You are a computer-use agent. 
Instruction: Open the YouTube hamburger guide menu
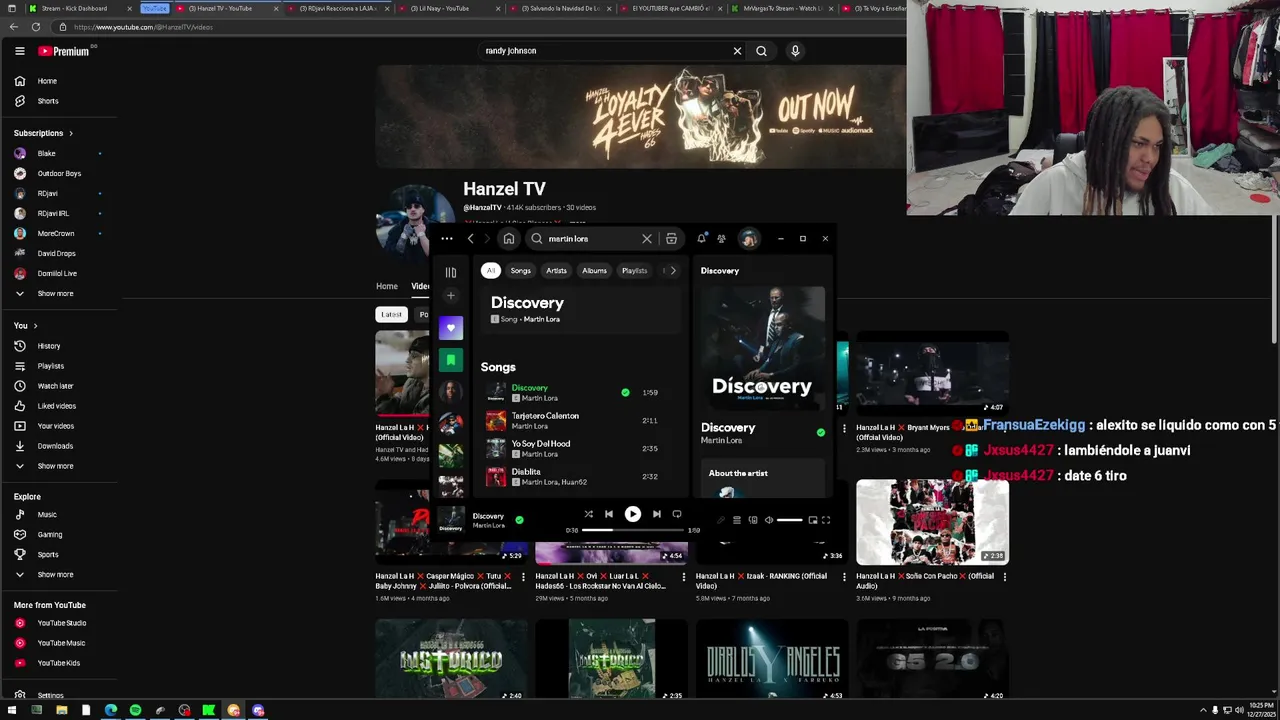coord(19,51)
